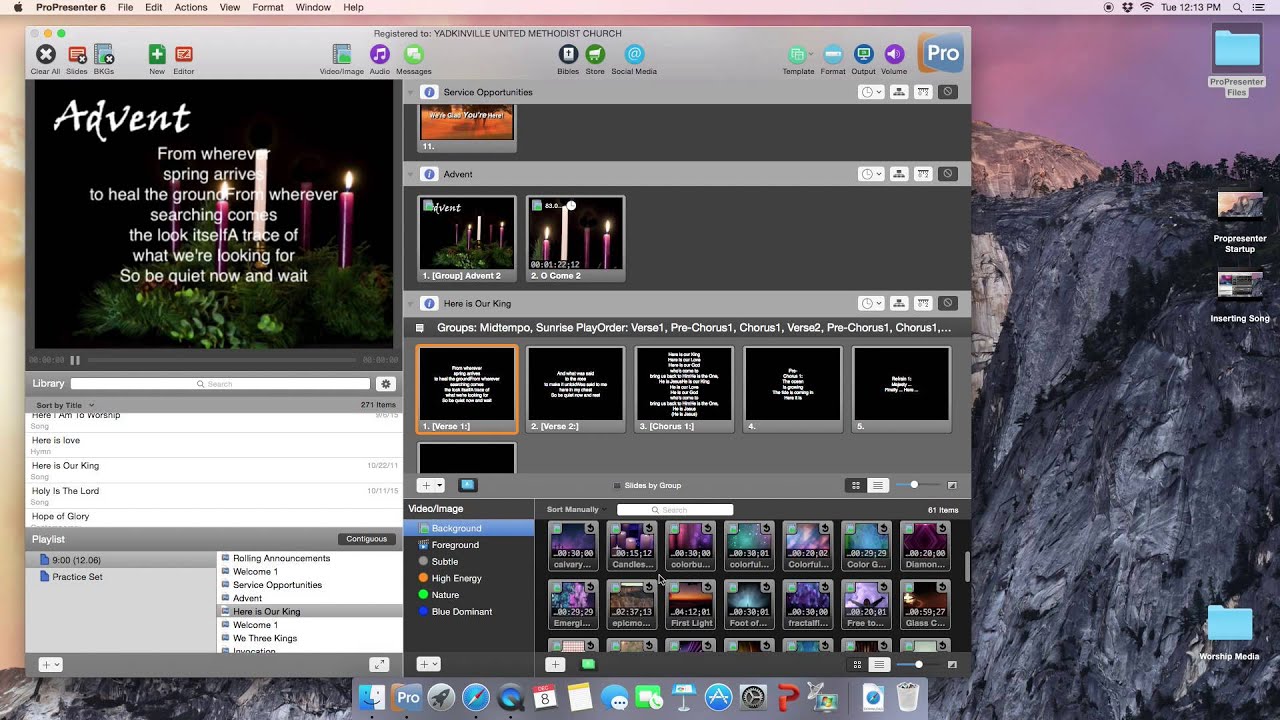Select the O Come 2 slide thumbnail
Viewport: 1280px width, 720px height.
pyautogui.click(x=575, y=239)
